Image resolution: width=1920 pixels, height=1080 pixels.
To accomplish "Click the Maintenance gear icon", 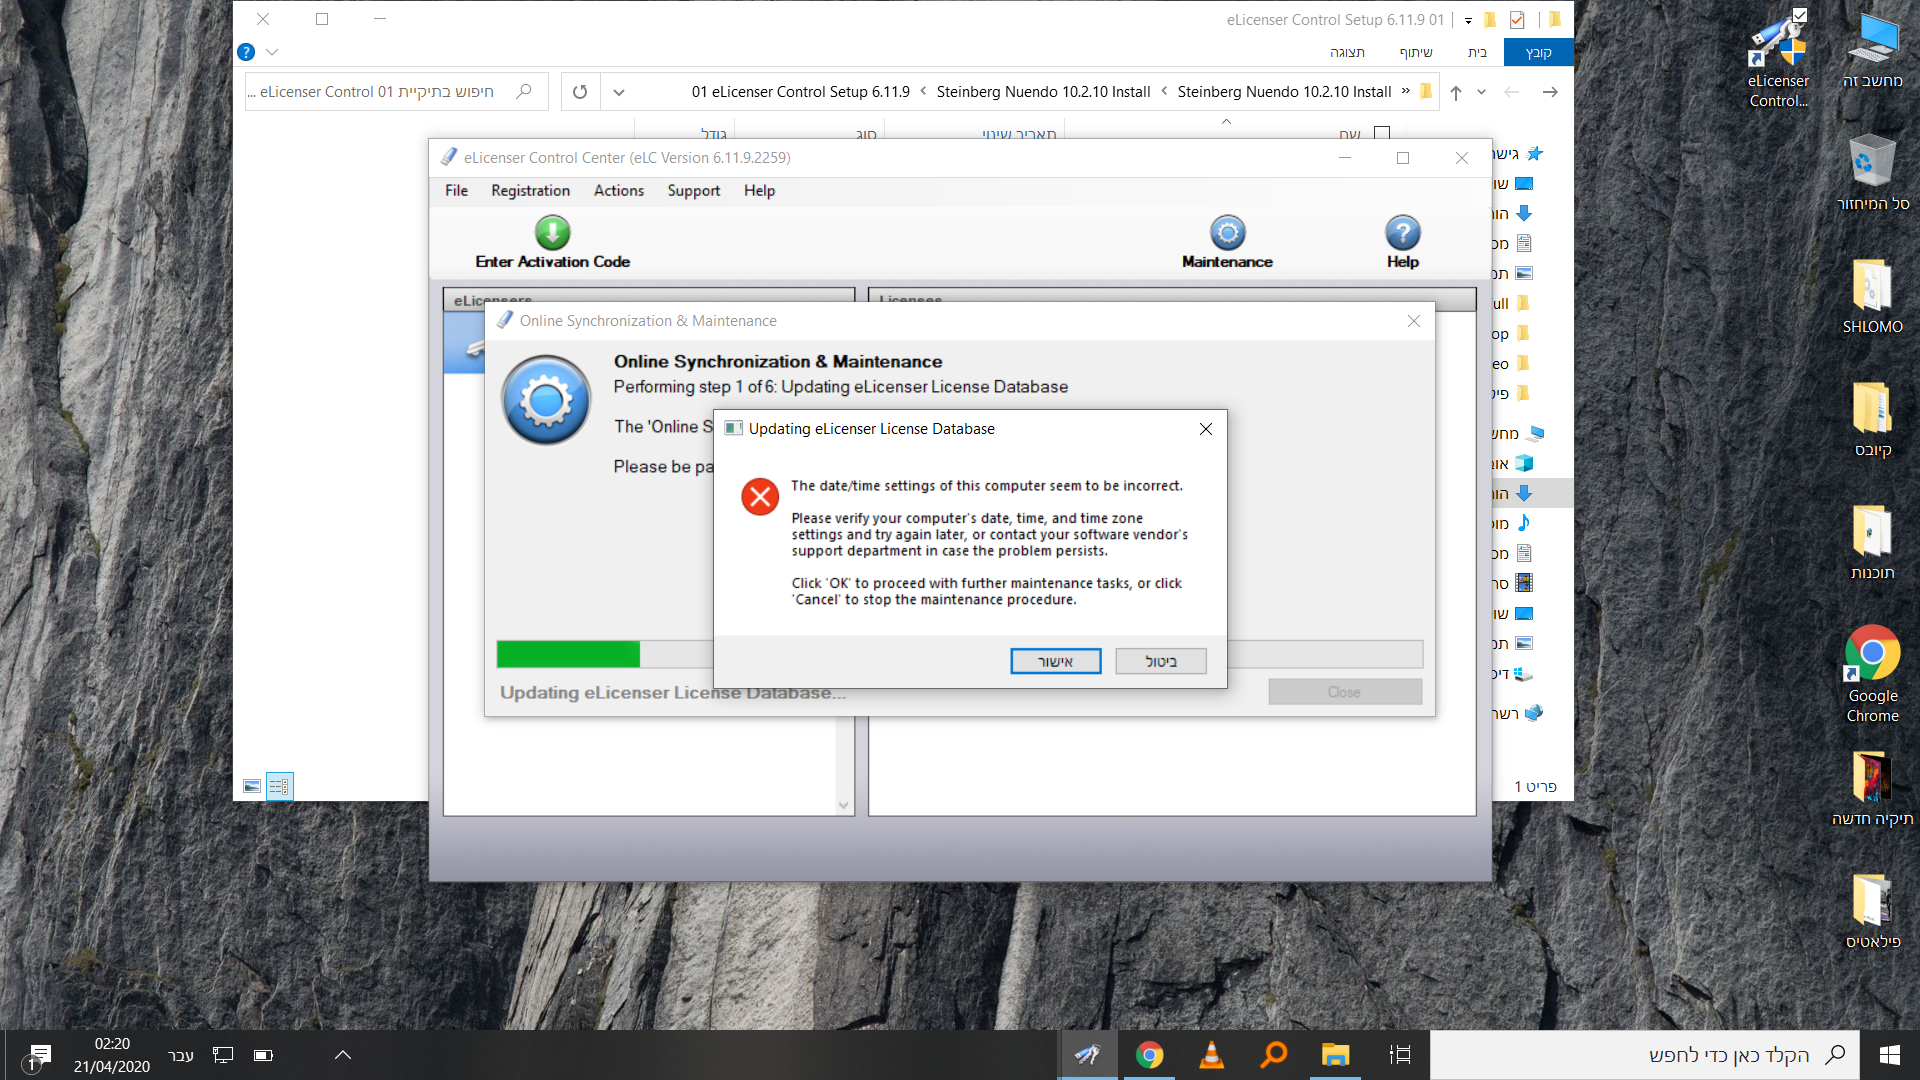I will click(1227, 233).
